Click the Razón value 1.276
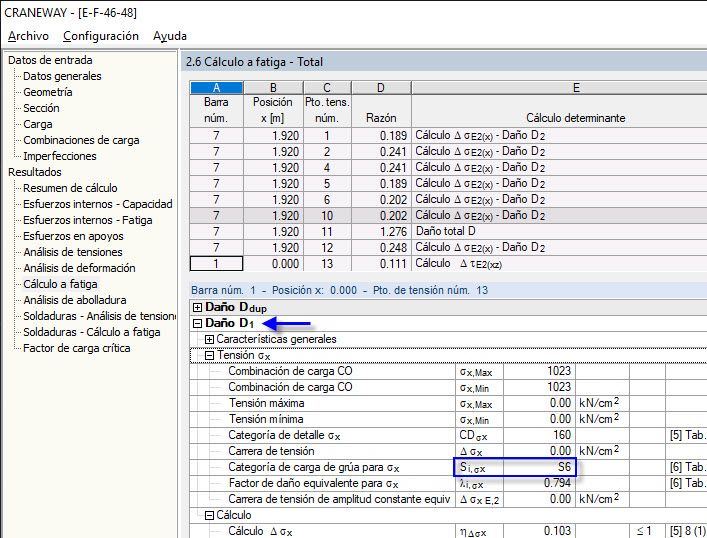The width and height of the screenshot is (707, 538). point(381,232)
